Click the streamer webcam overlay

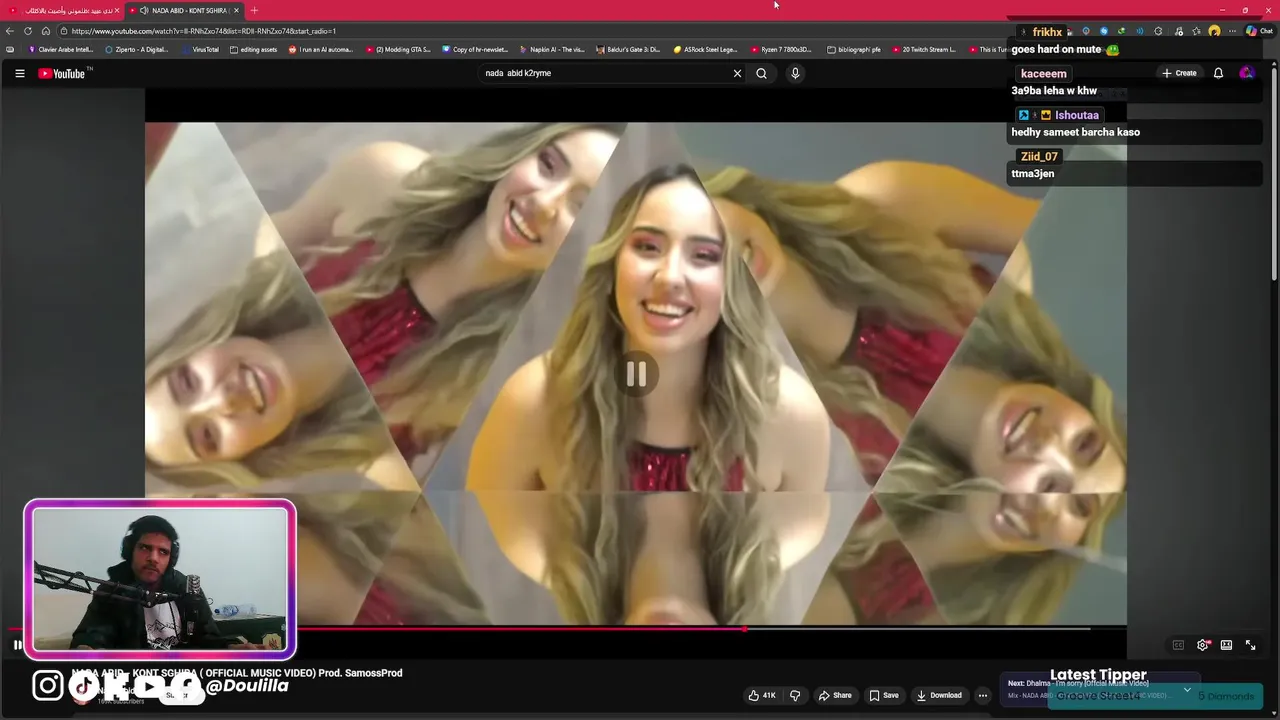(x=160, y=579)
